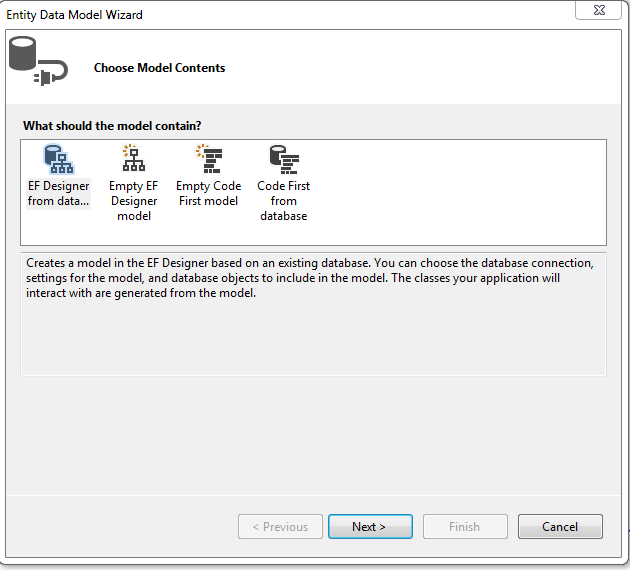This screenshot has width=630, height=570.
Task: Click the 'Empty EF Designer model' label
Action: [134, 201]
